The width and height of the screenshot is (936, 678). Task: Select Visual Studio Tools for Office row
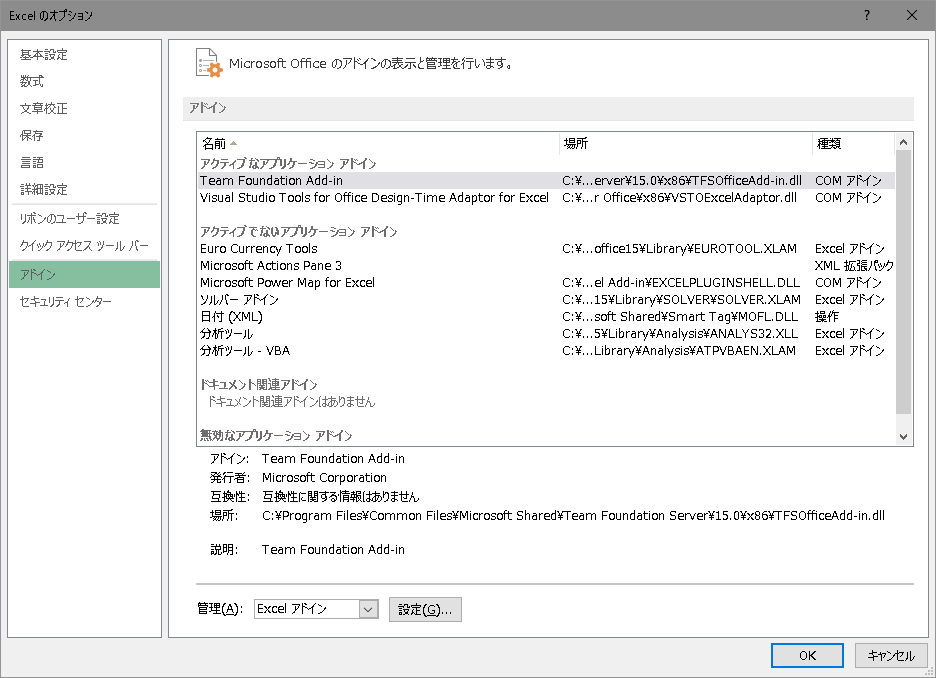[x=546, y=198]
